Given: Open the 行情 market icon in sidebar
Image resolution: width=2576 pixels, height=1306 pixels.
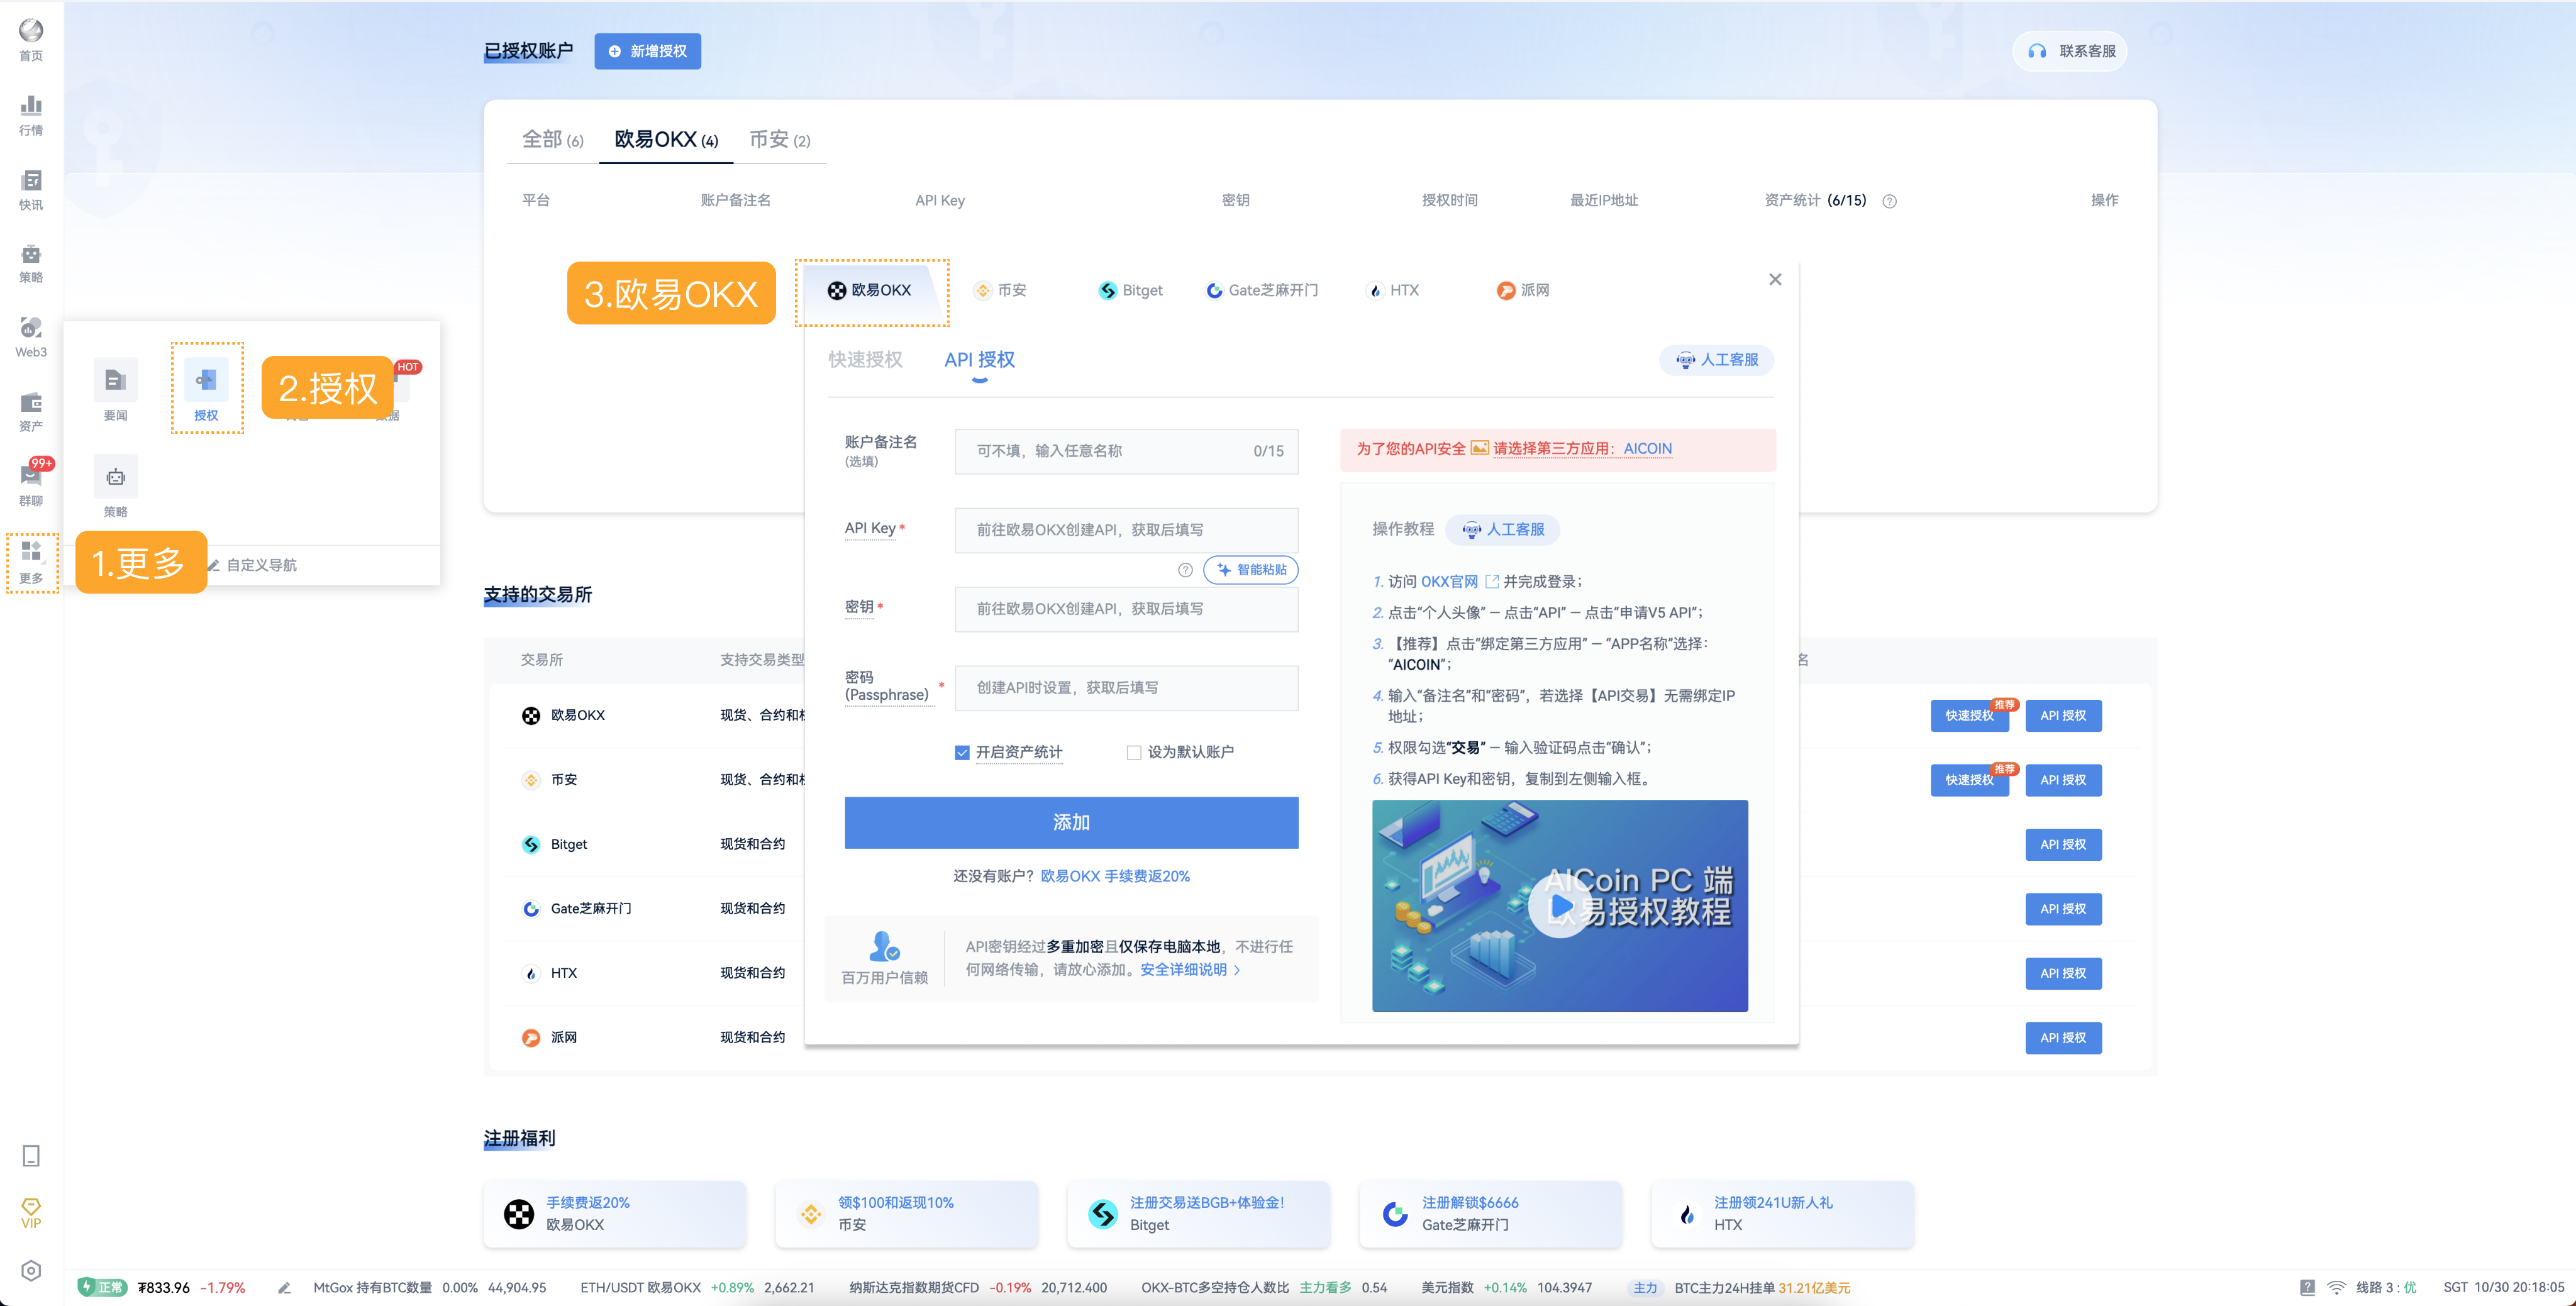Looking at the screenshot, I should (31, 115).
